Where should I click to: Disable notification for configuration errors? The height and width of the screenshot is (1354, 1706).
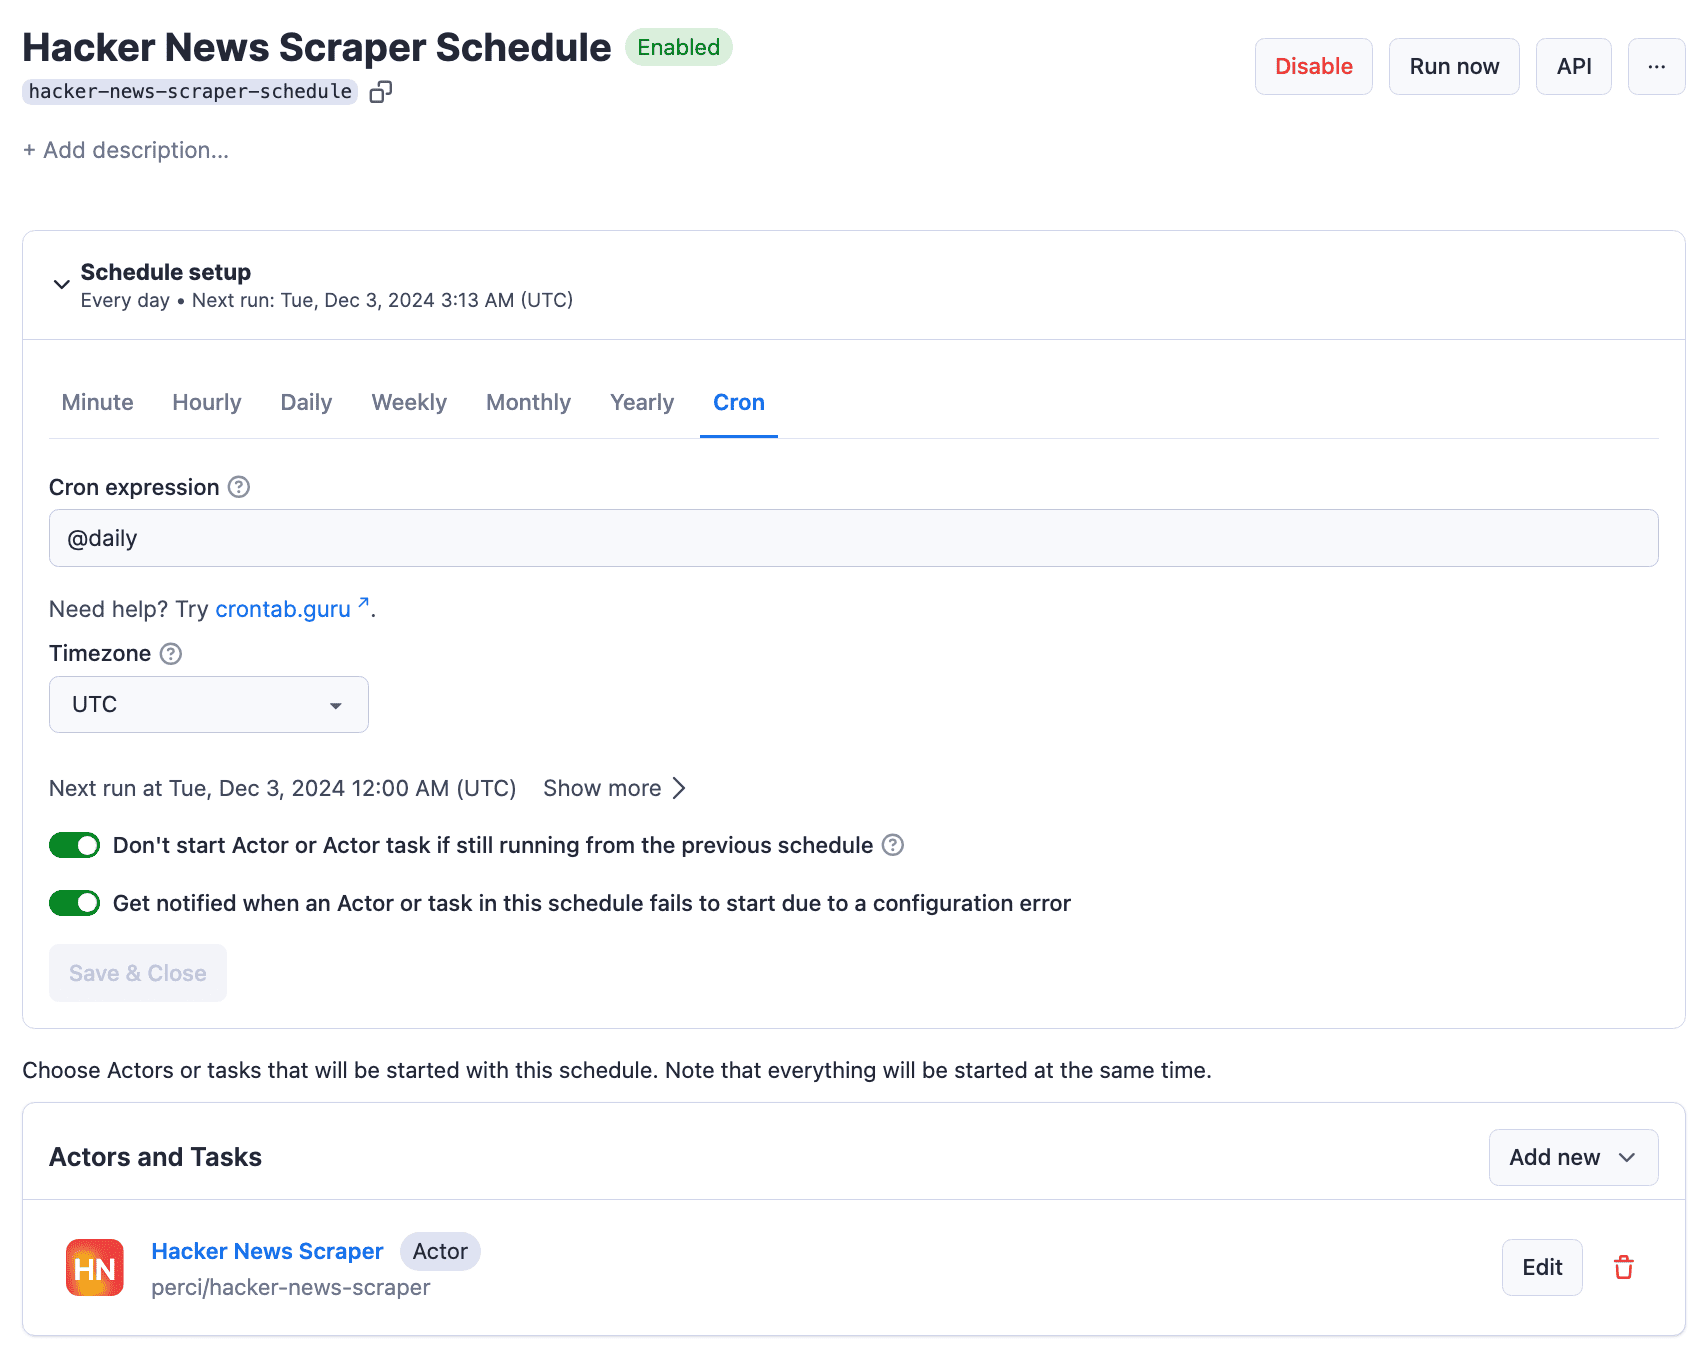pyautogui.click(x=74, y=902)
